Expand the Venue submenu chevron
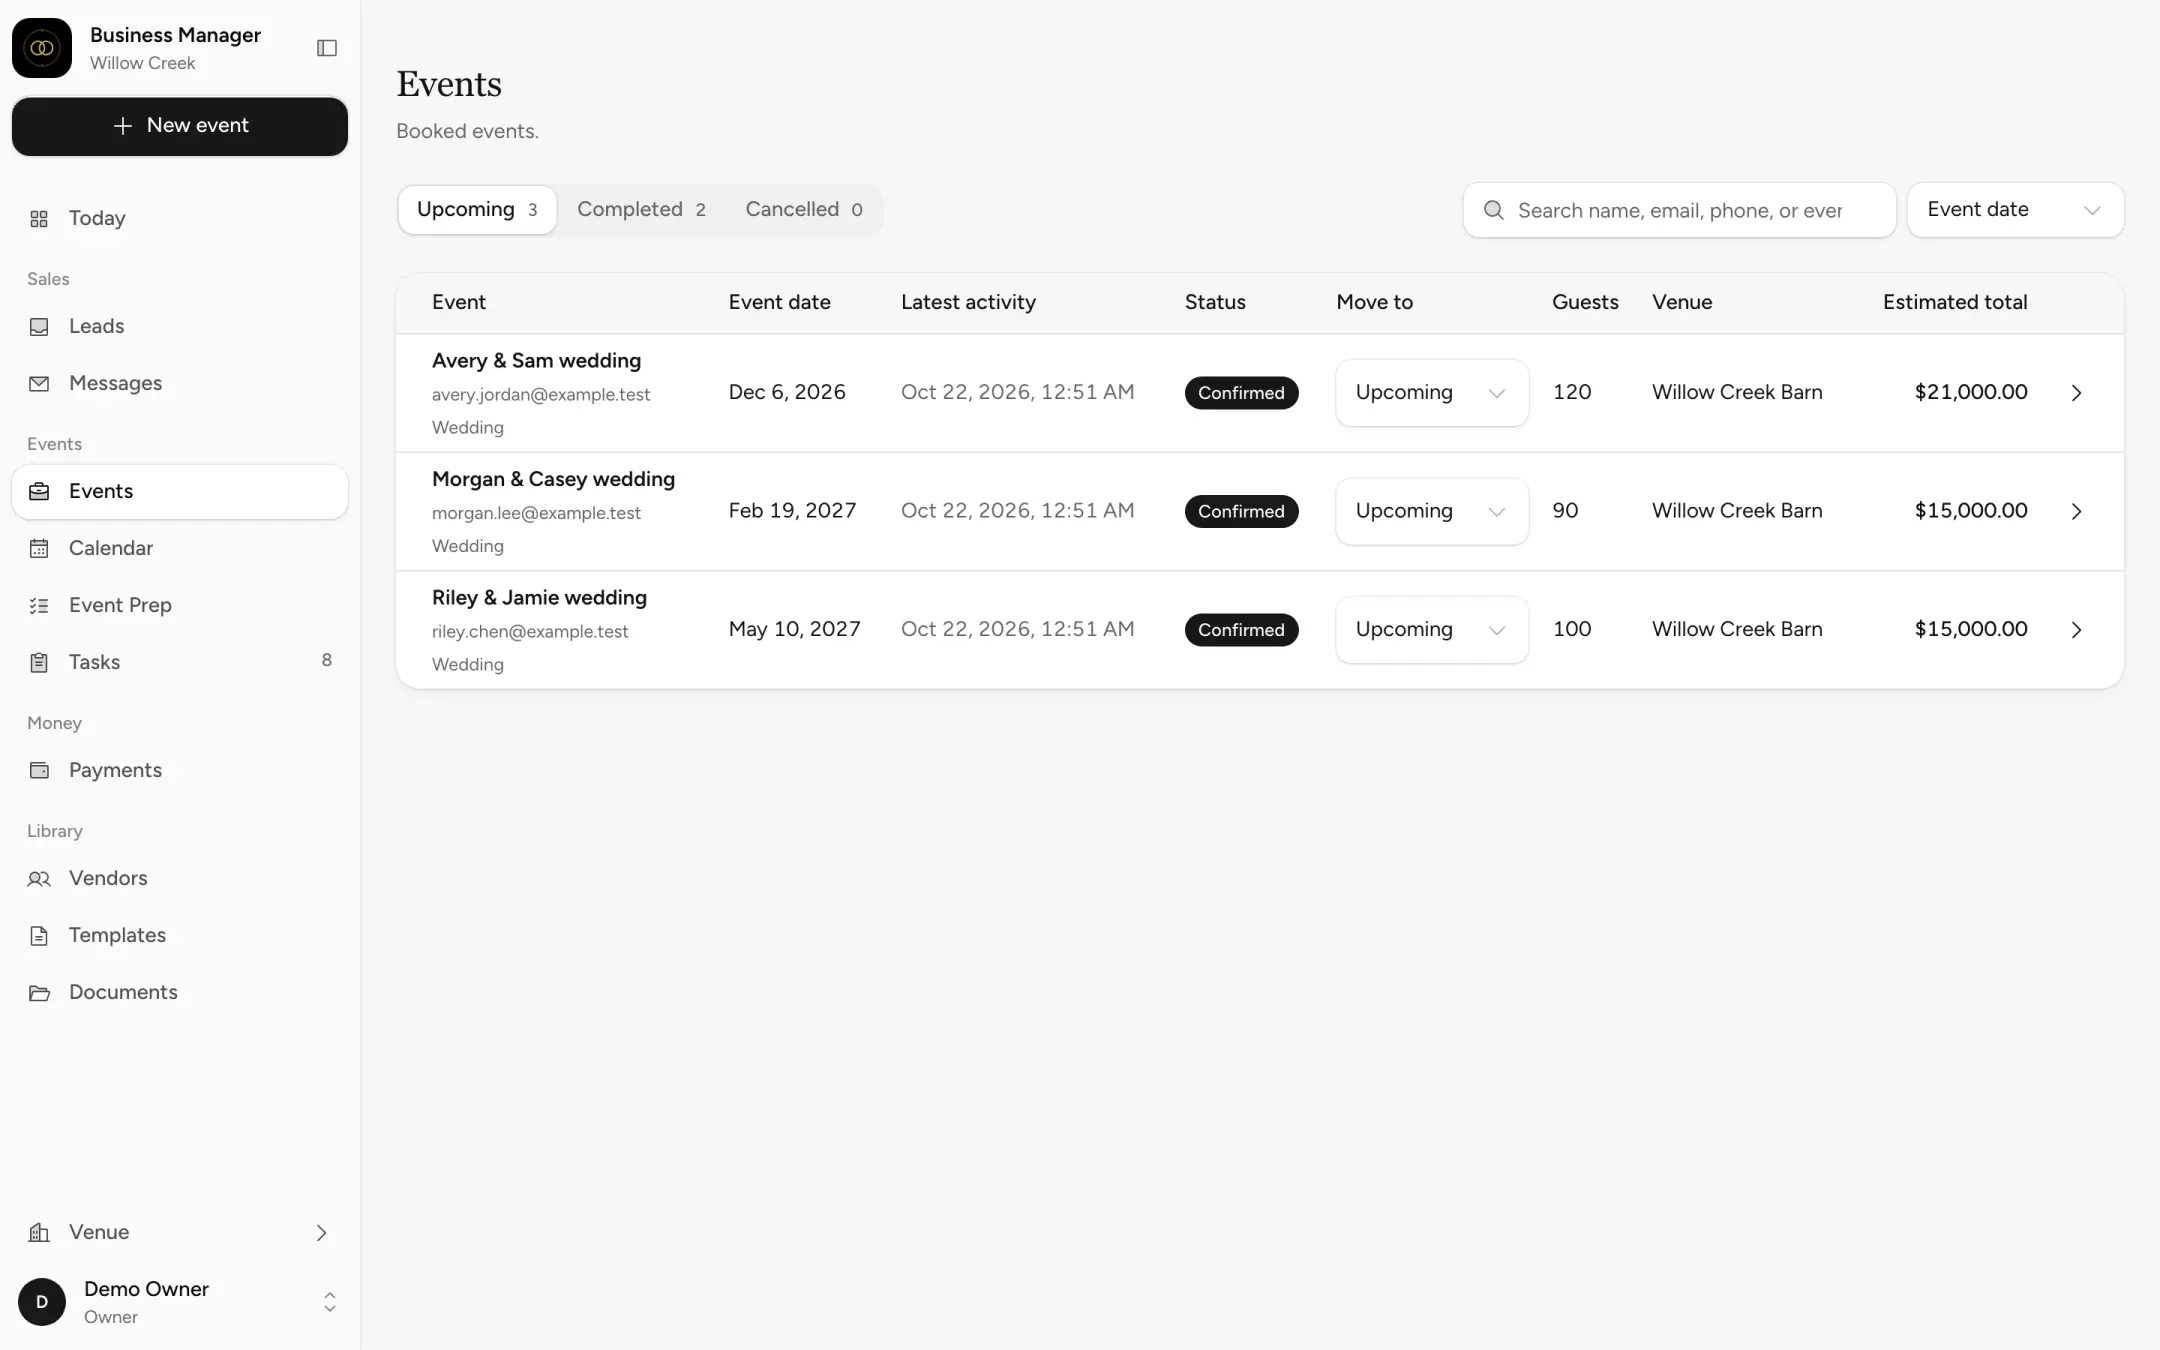Image resolution: width=2160 pixels, height=1350 pixels. 322,1233
